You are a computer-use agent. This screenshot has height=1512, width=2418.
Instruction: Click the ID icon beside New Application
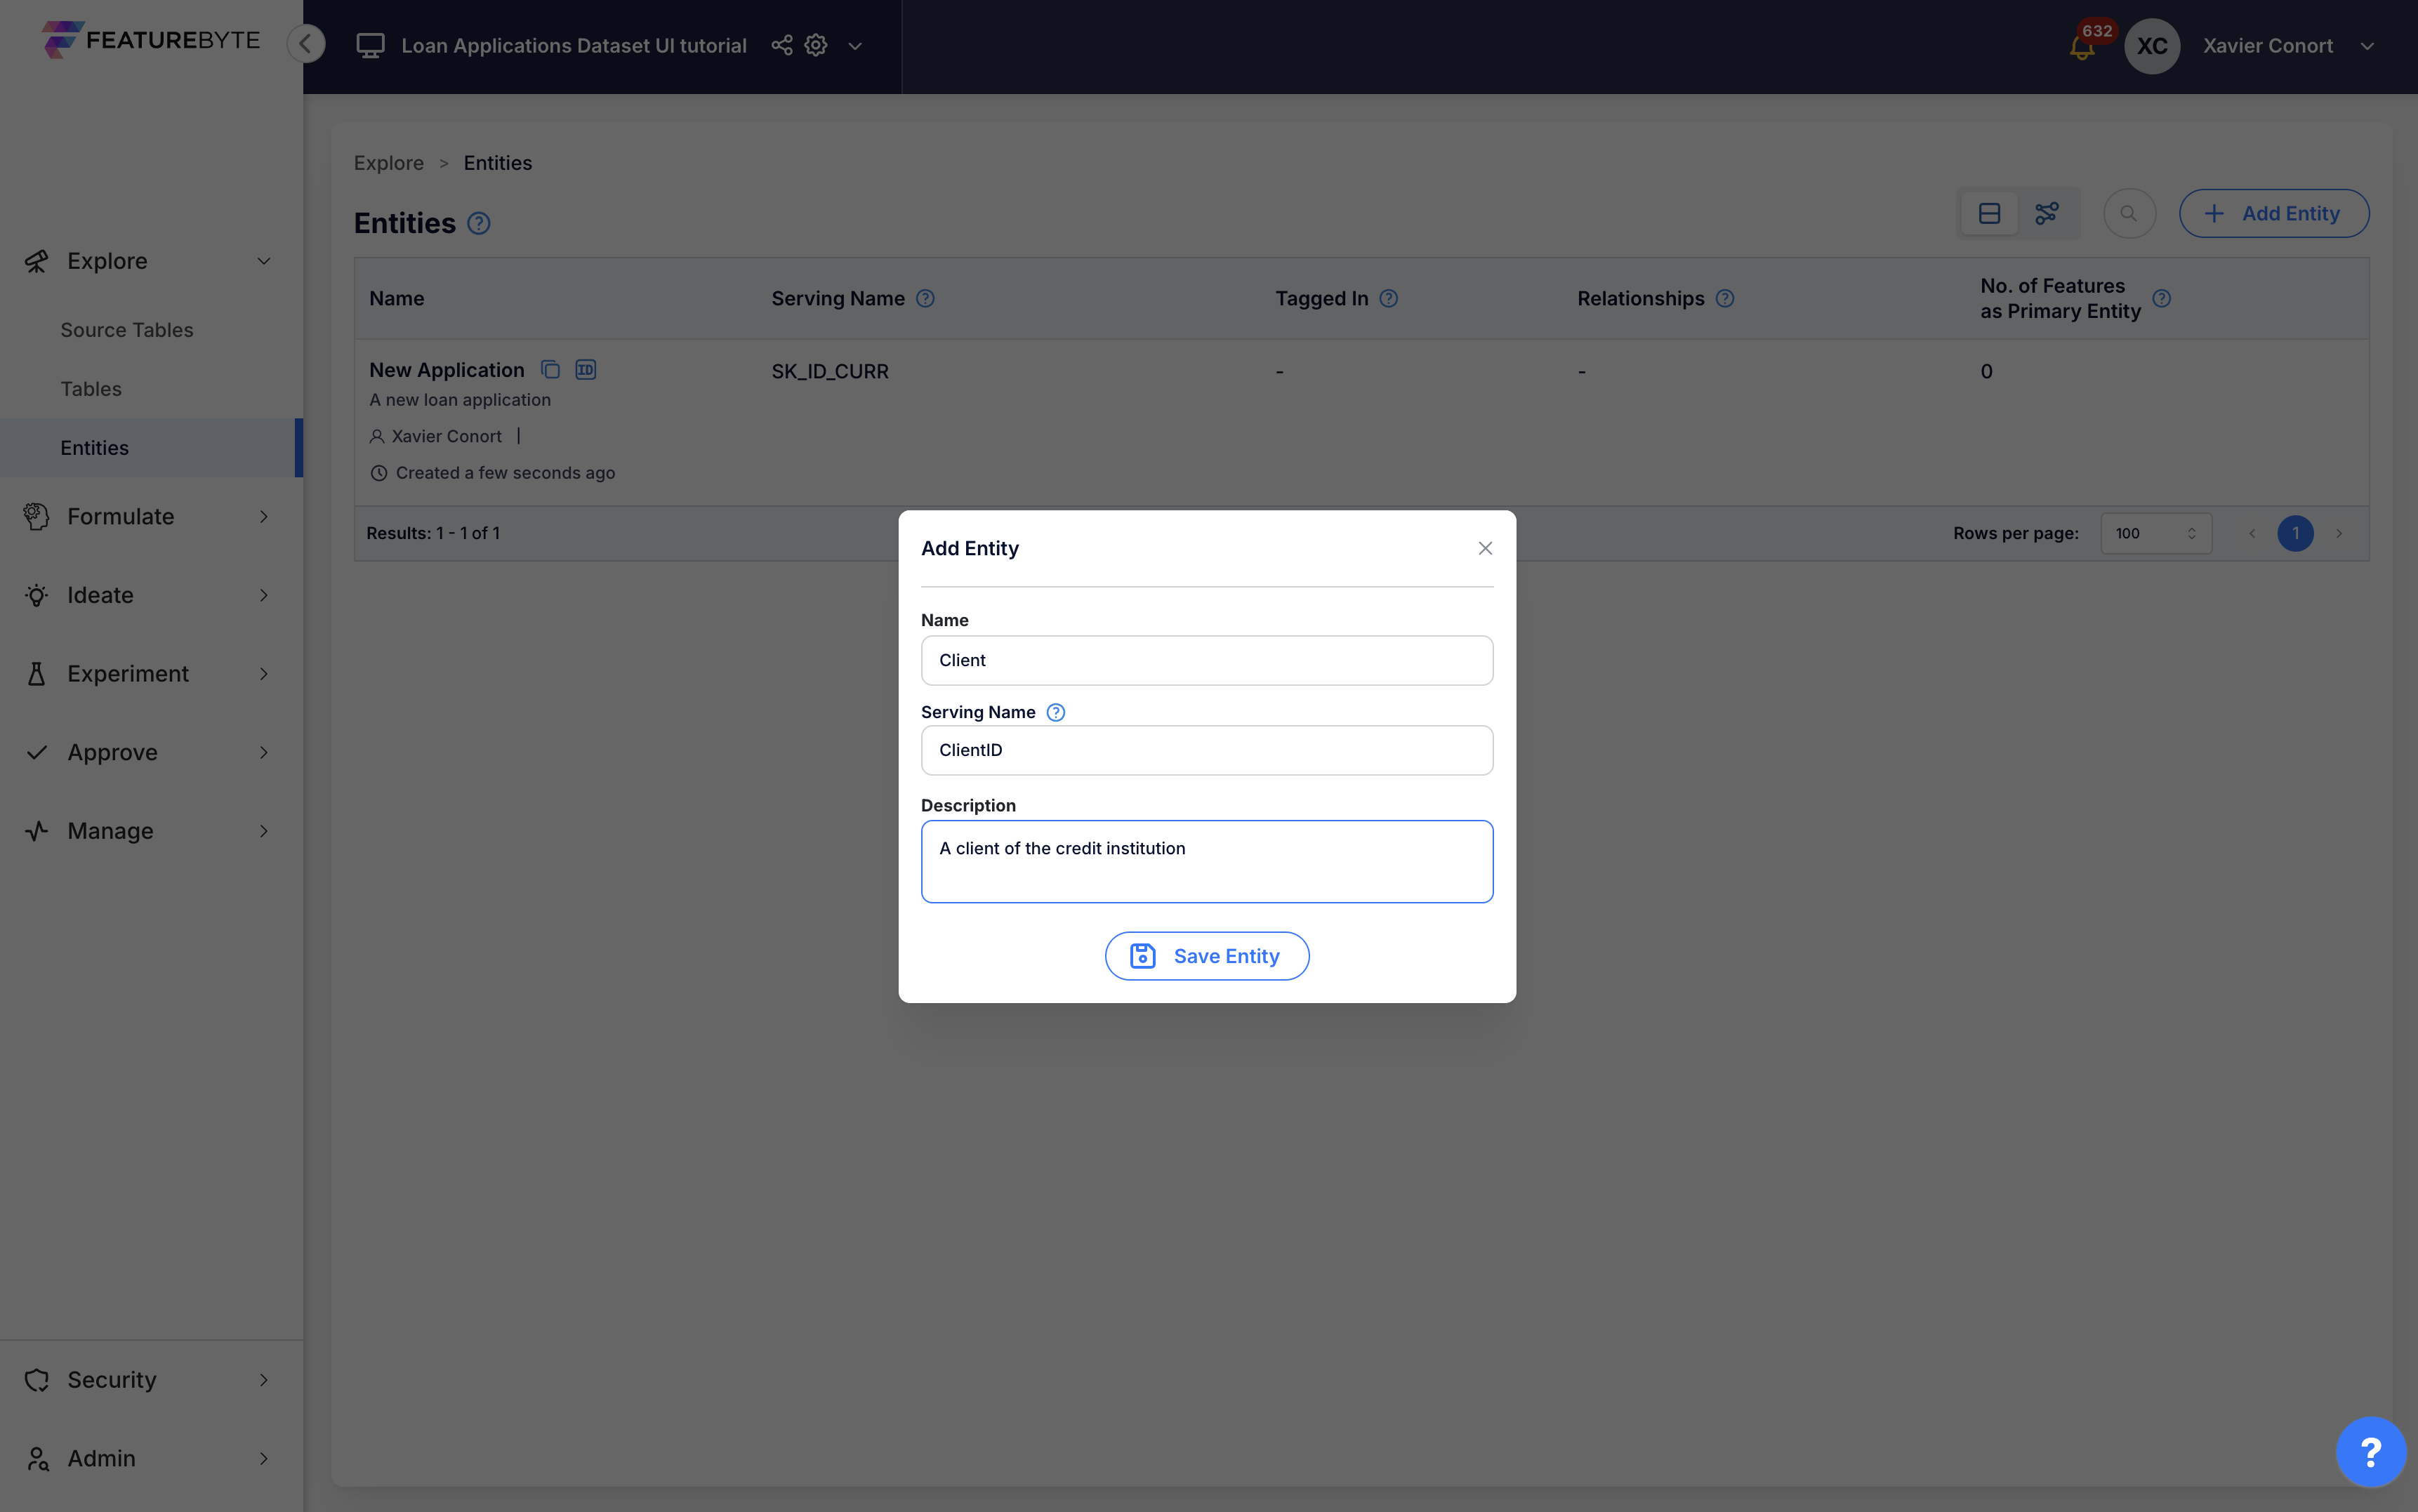coord(586,370)
